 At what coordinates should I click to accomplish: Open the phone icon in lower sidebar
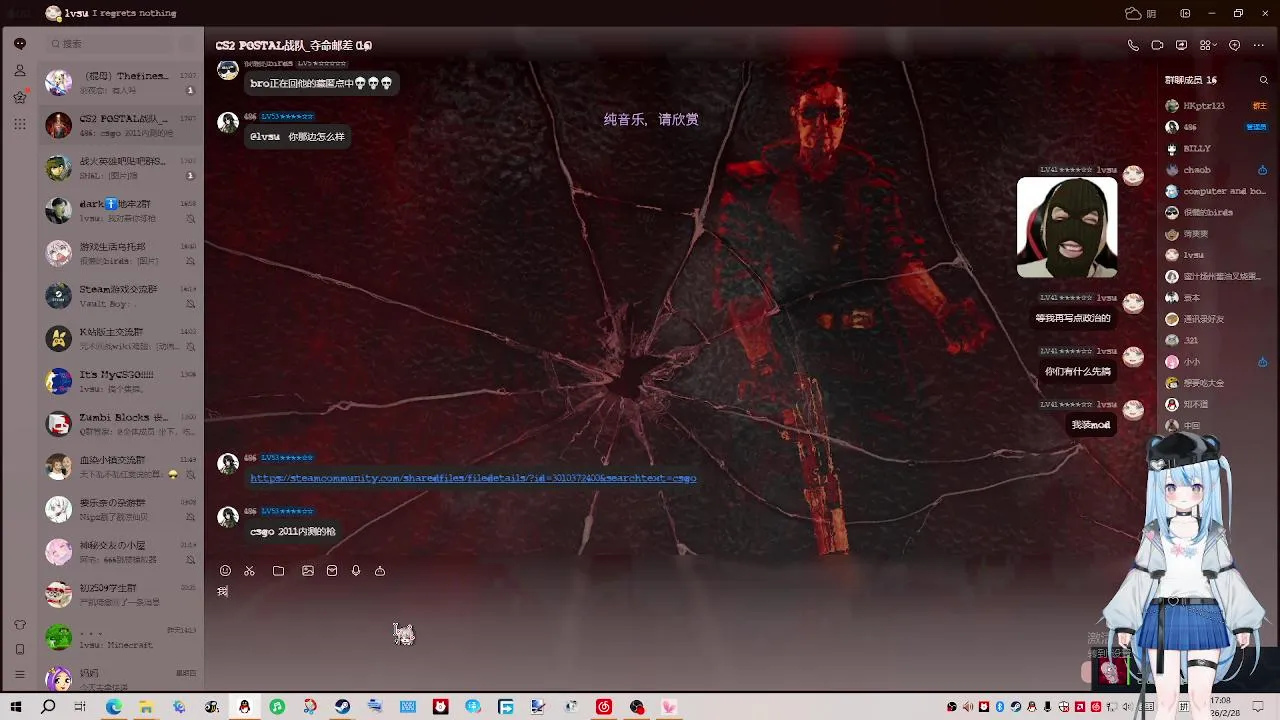coord(19,649)
